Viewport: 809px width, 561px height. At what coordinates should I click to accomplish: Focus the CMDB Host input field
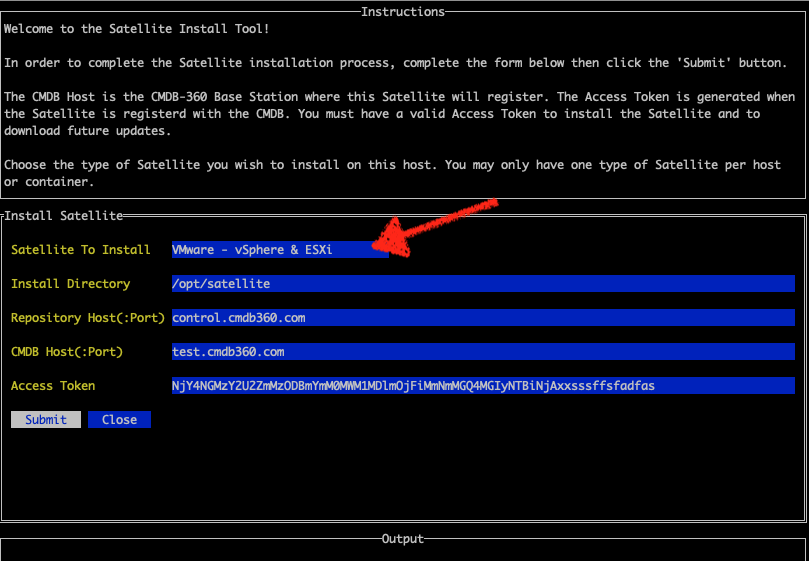[x=483, y=352]
